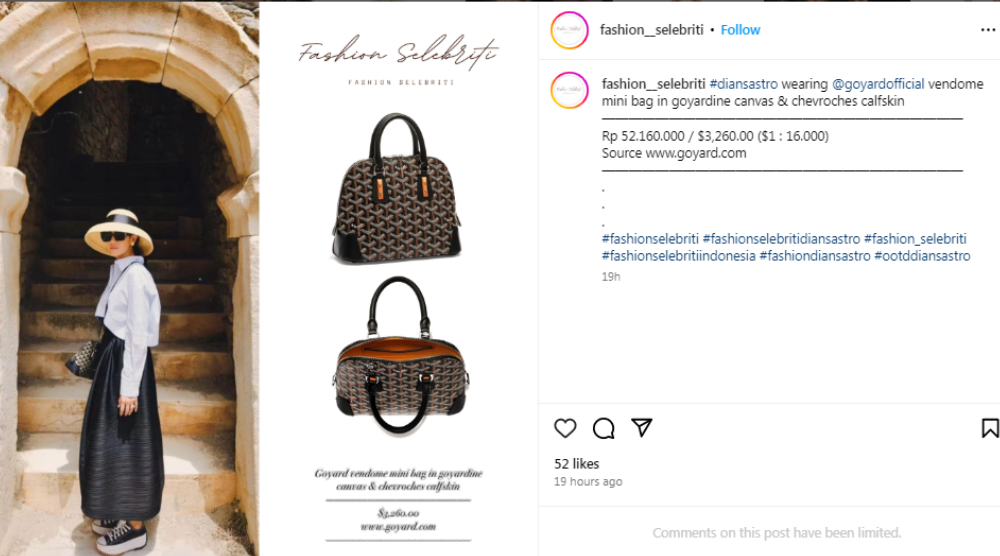Open the #fashionselebriti hashtag
Viewport: 1000px width, 556px height.
point(650,239)
